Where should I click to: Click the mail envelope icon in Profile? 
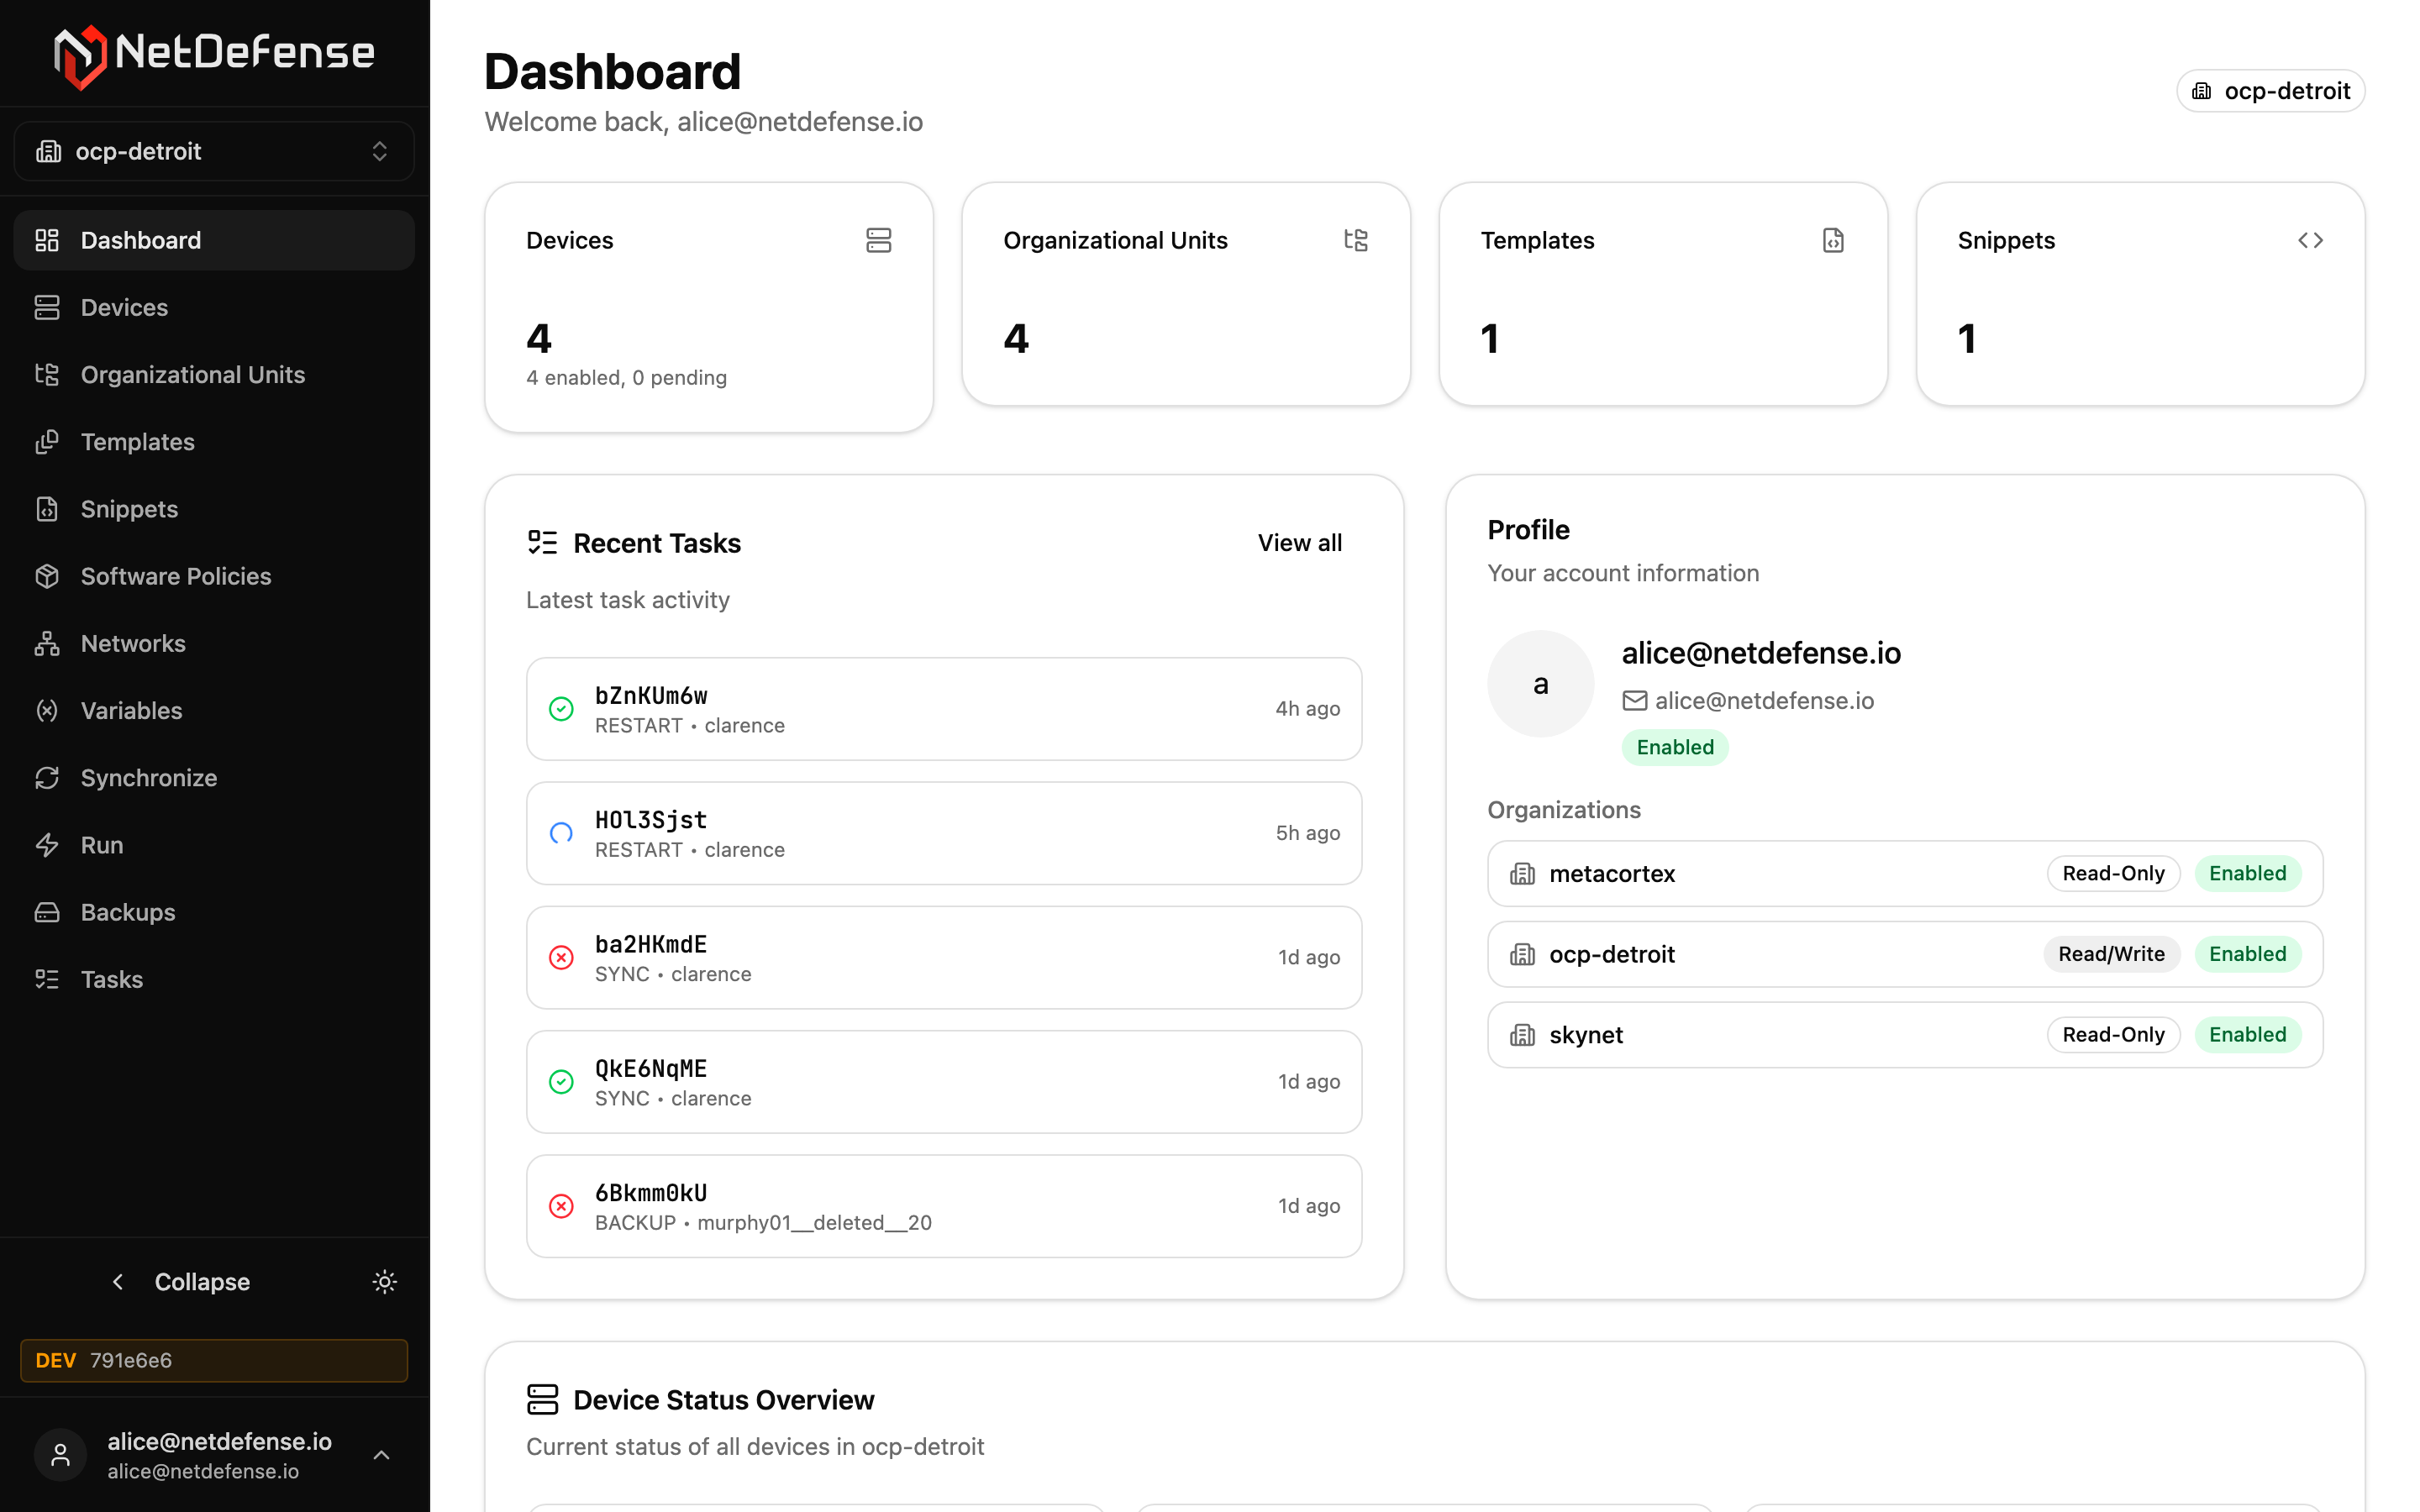click(1634, 701)
